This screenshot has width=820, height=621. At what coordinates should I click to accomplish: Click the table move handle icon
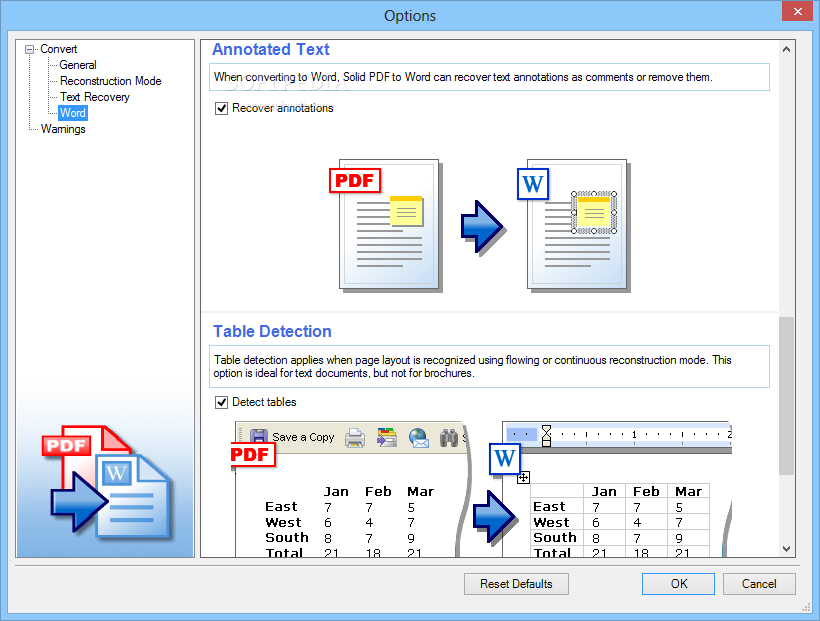[523, 478]
